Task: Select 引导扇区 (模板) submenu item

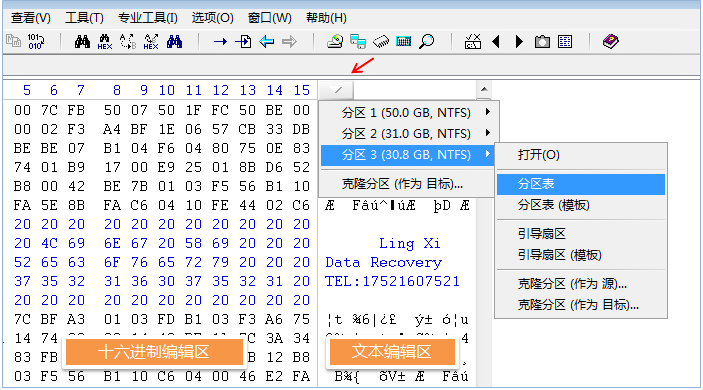Action: click(x=581, y=255)
